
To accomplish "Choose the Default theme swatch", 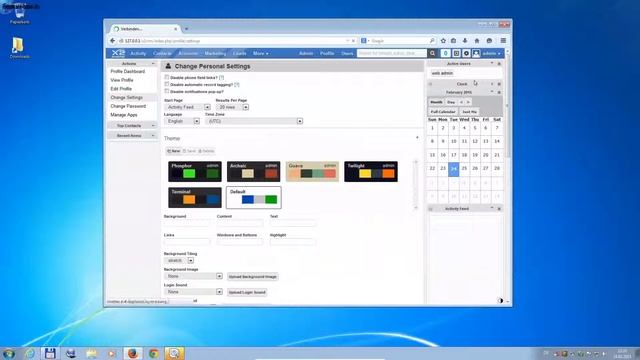I will [253, 198].
